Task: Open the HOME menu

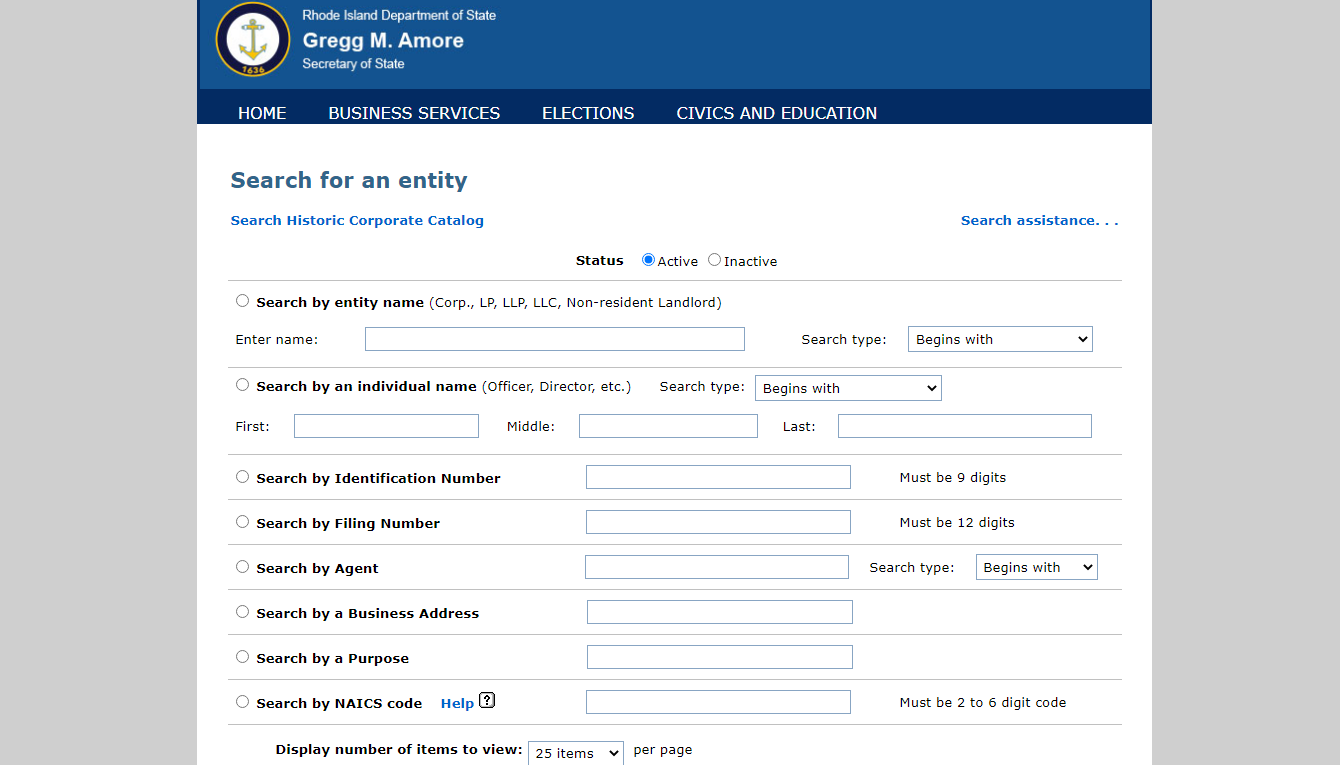Action: pyautogui.click(x=262, y=113)
